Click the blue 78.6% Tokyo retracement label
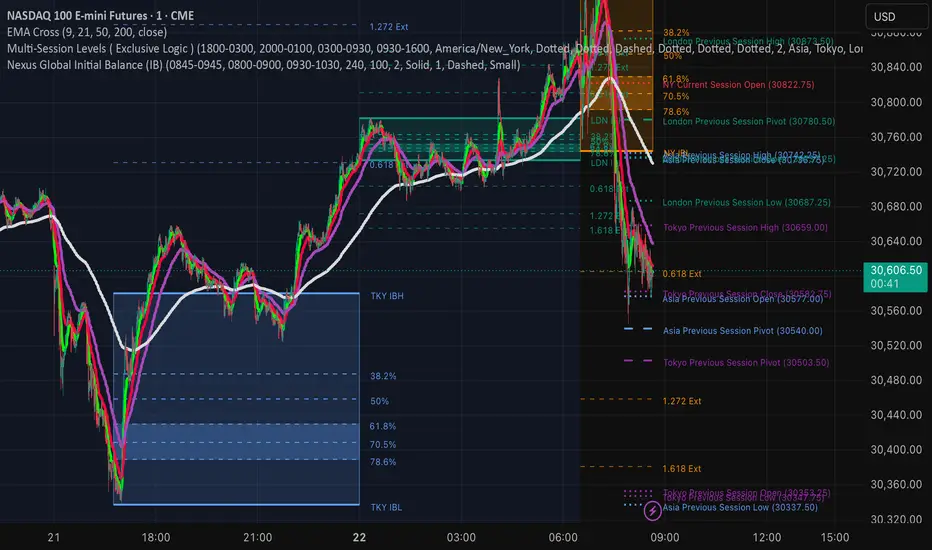The image size is (932, 550). click(383, 462)
